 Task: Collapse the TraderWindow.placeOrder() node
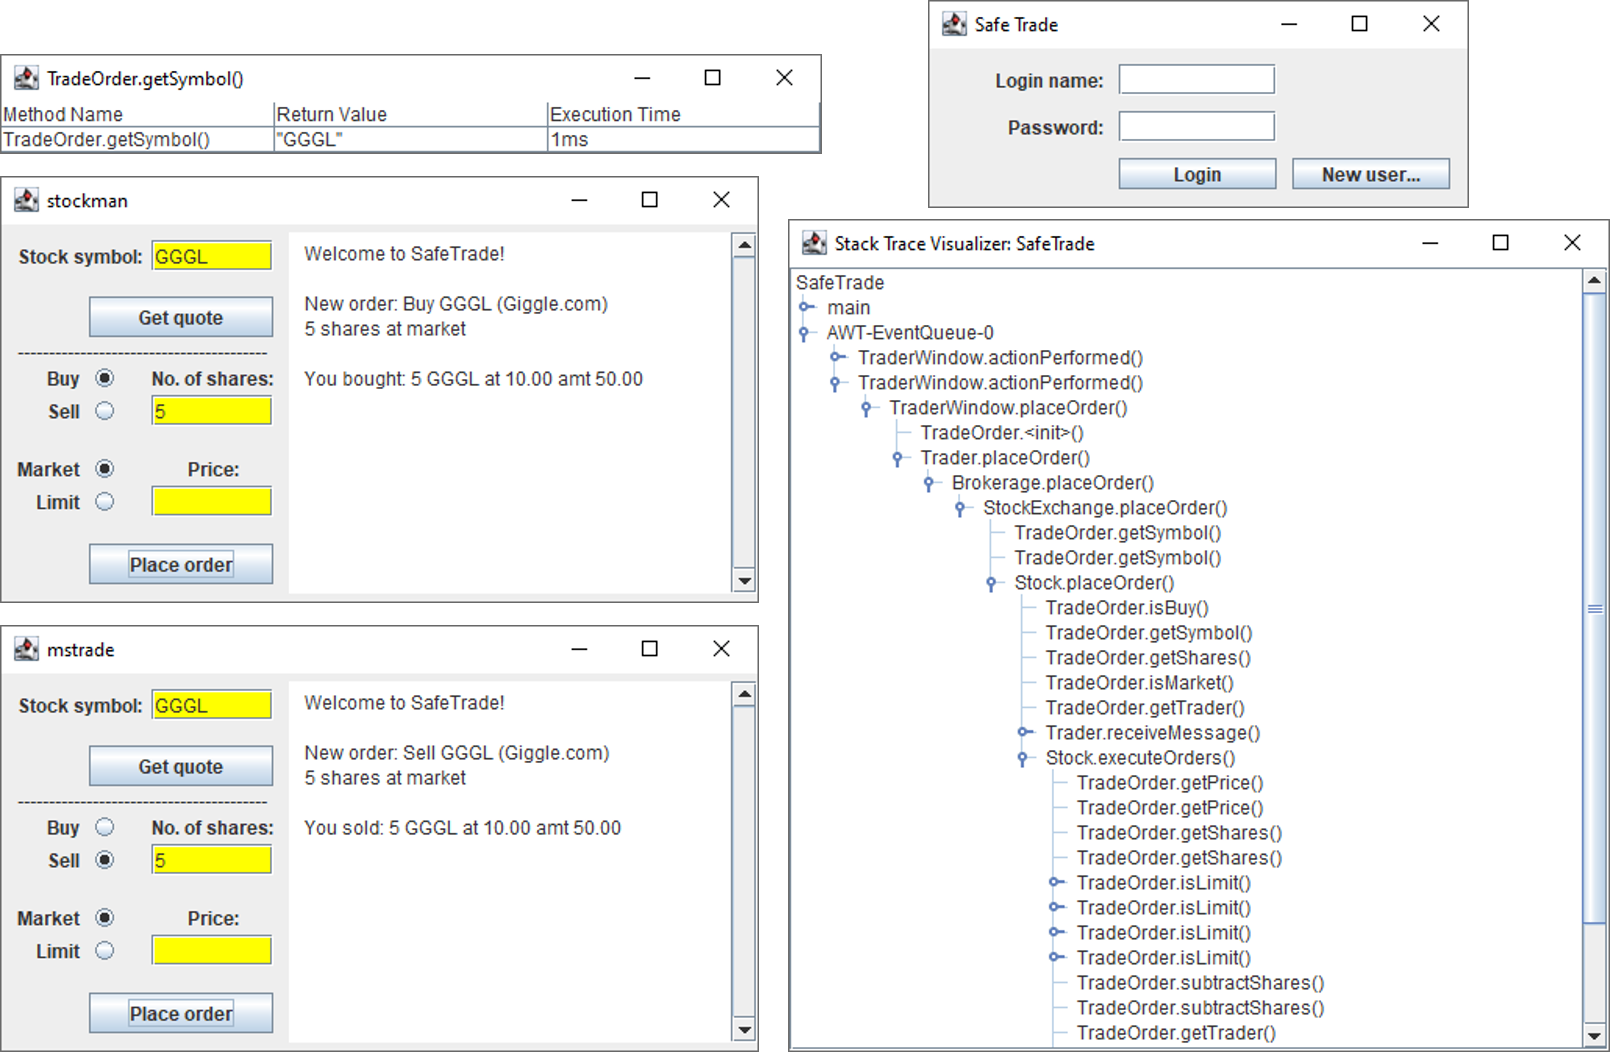point(866,408)
